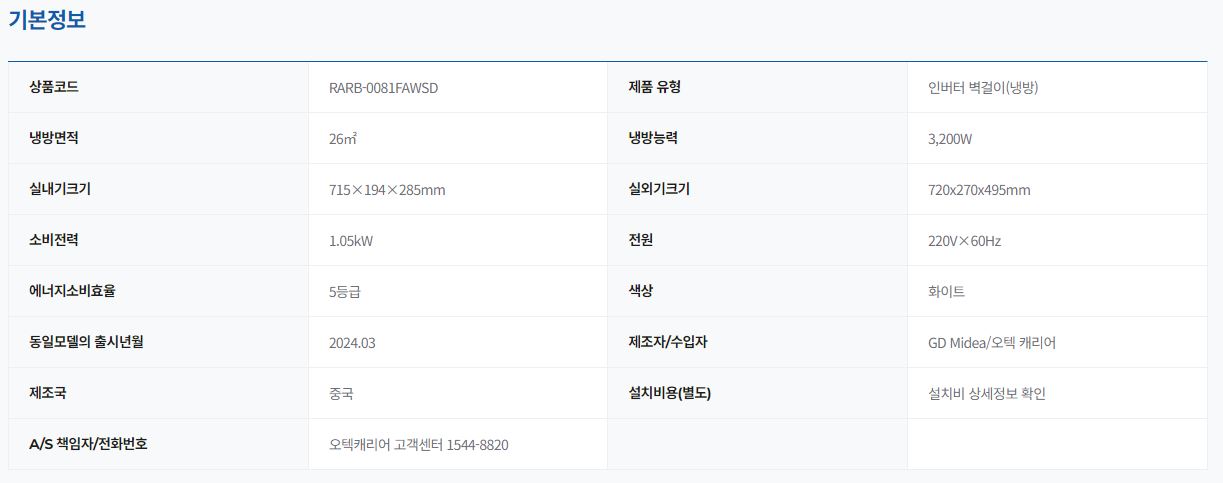Click the A/S 책임자/전화번호 label cell

click(x=89, y=444)
